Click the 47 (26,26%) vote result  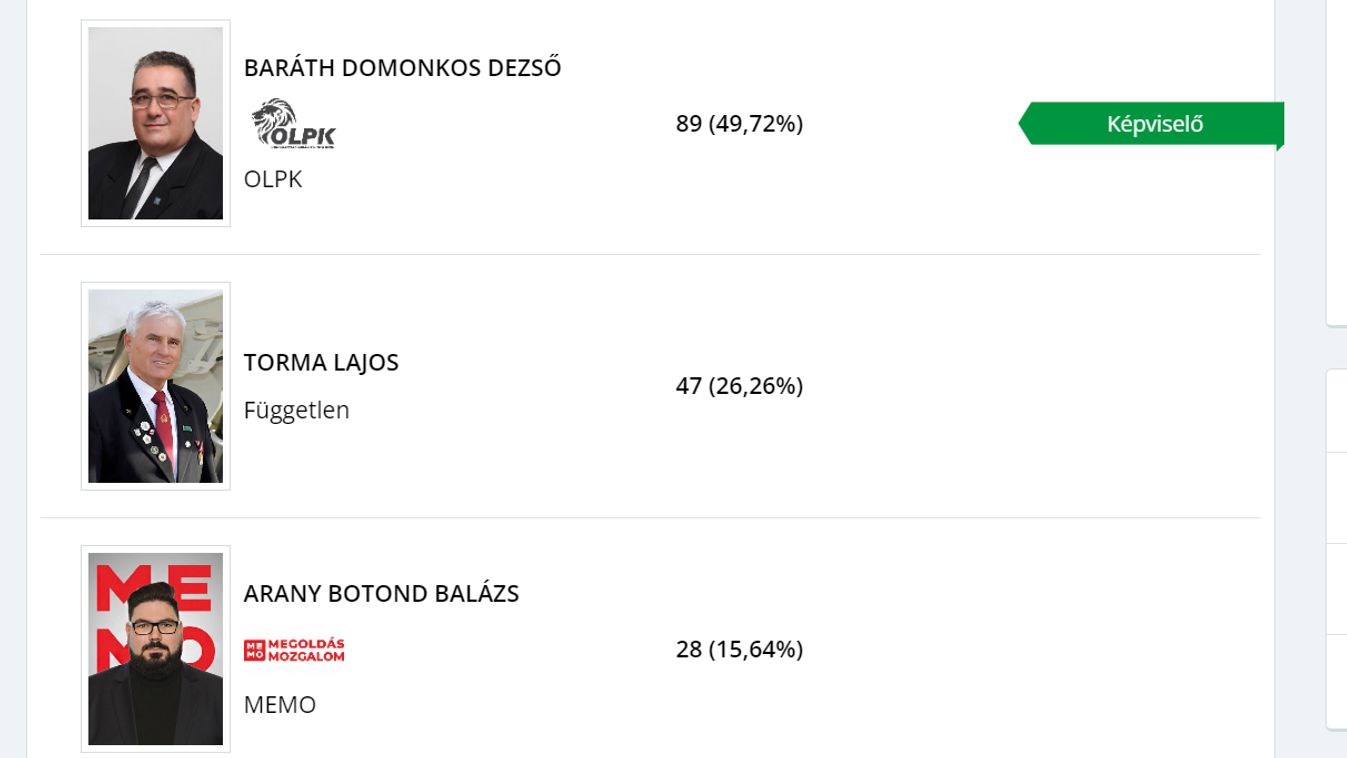739,386
